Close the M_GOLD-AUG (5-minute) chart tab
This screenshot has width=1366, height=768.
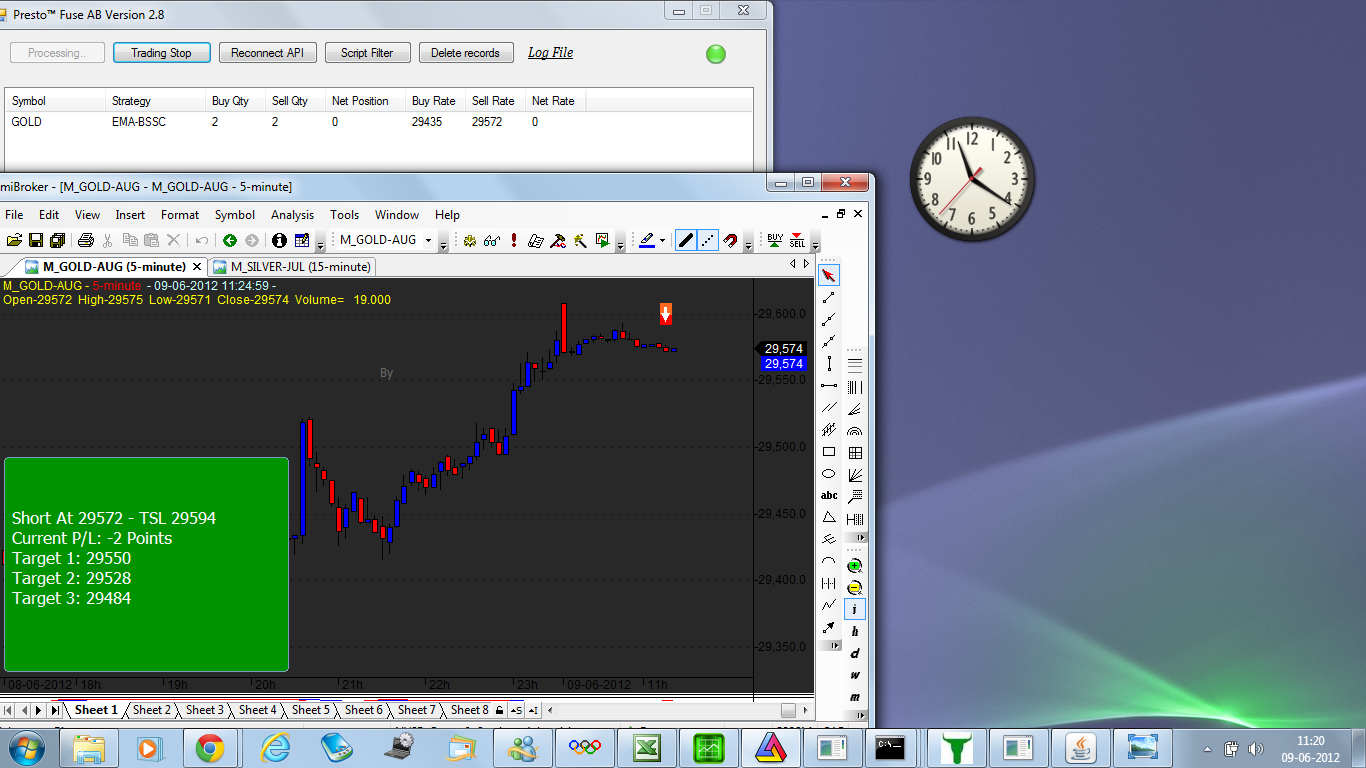point(197,267)
